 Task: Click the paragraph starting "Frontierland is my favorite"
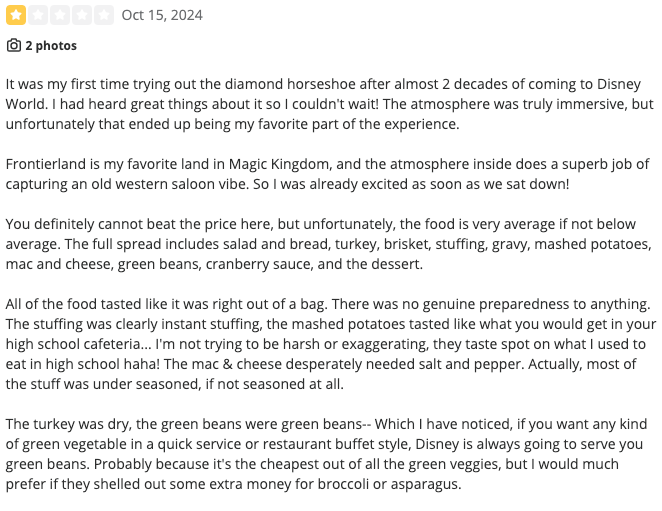330,174
